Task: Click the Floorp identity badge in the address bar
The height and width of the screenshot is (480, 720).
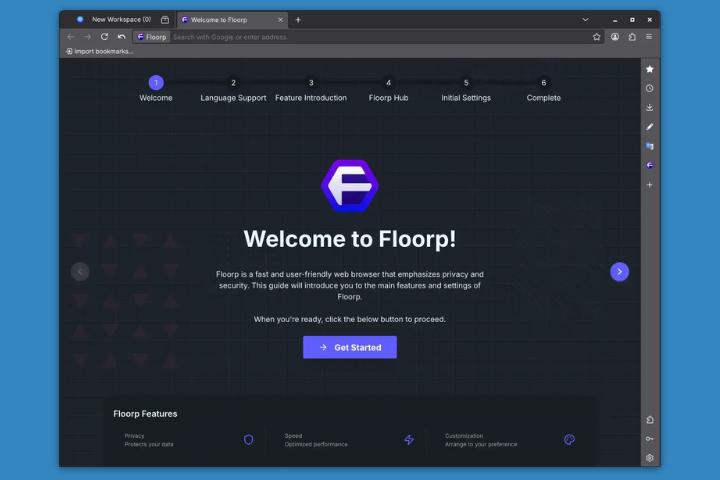Action: pyautogui.click(x=152, y=37)
